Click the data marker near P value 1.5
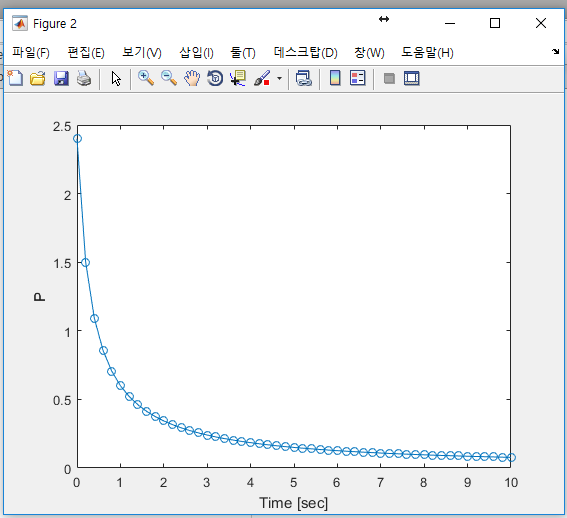This screenshot has height=518, width=567. tap(85, 263)
